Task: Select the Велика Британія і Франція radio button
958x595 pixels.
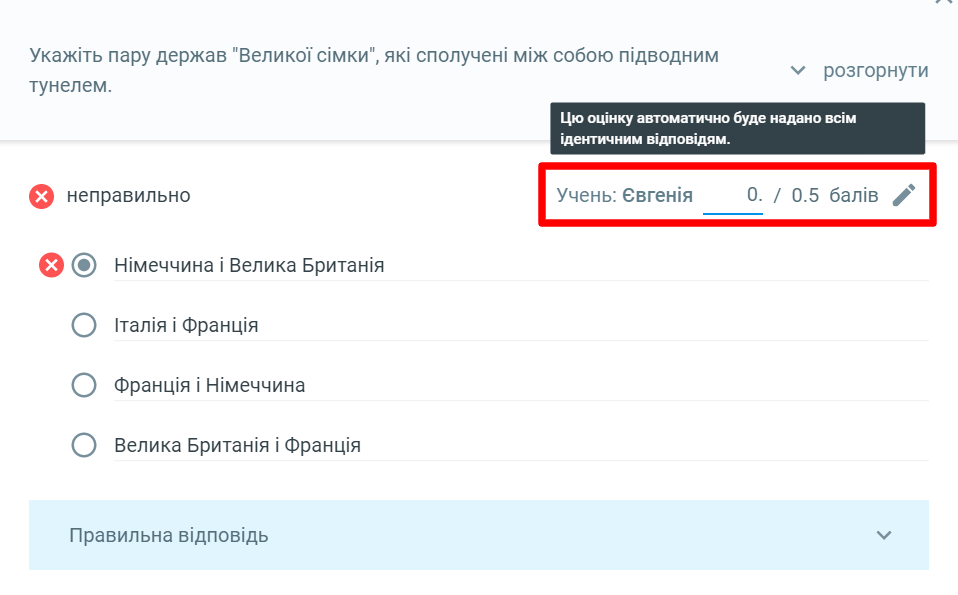Action: click(x=84, y=445)
